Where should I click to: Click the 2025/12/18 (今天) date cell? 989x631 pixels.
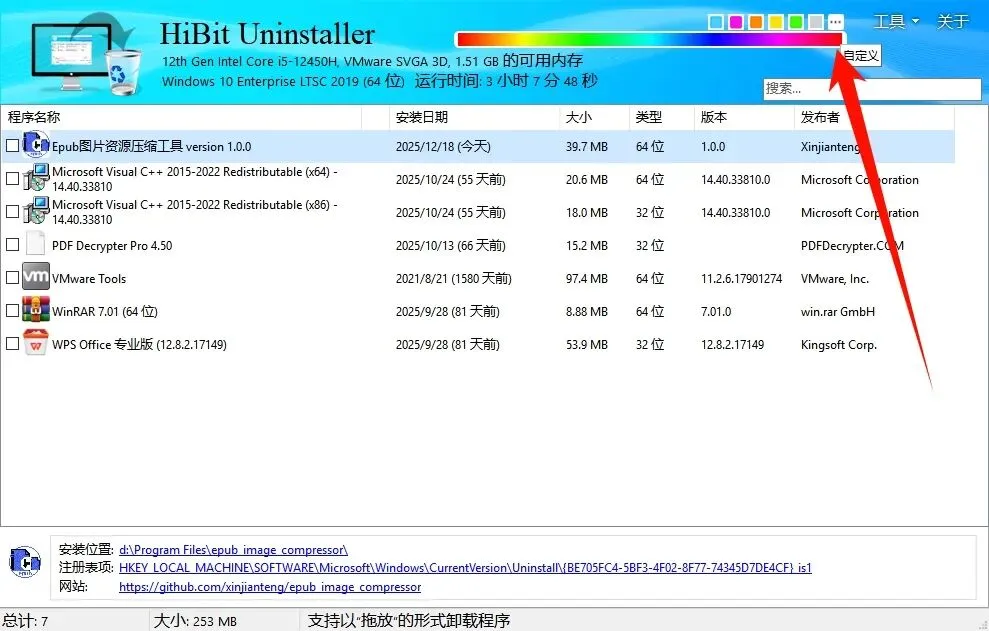tap(443, 146)
